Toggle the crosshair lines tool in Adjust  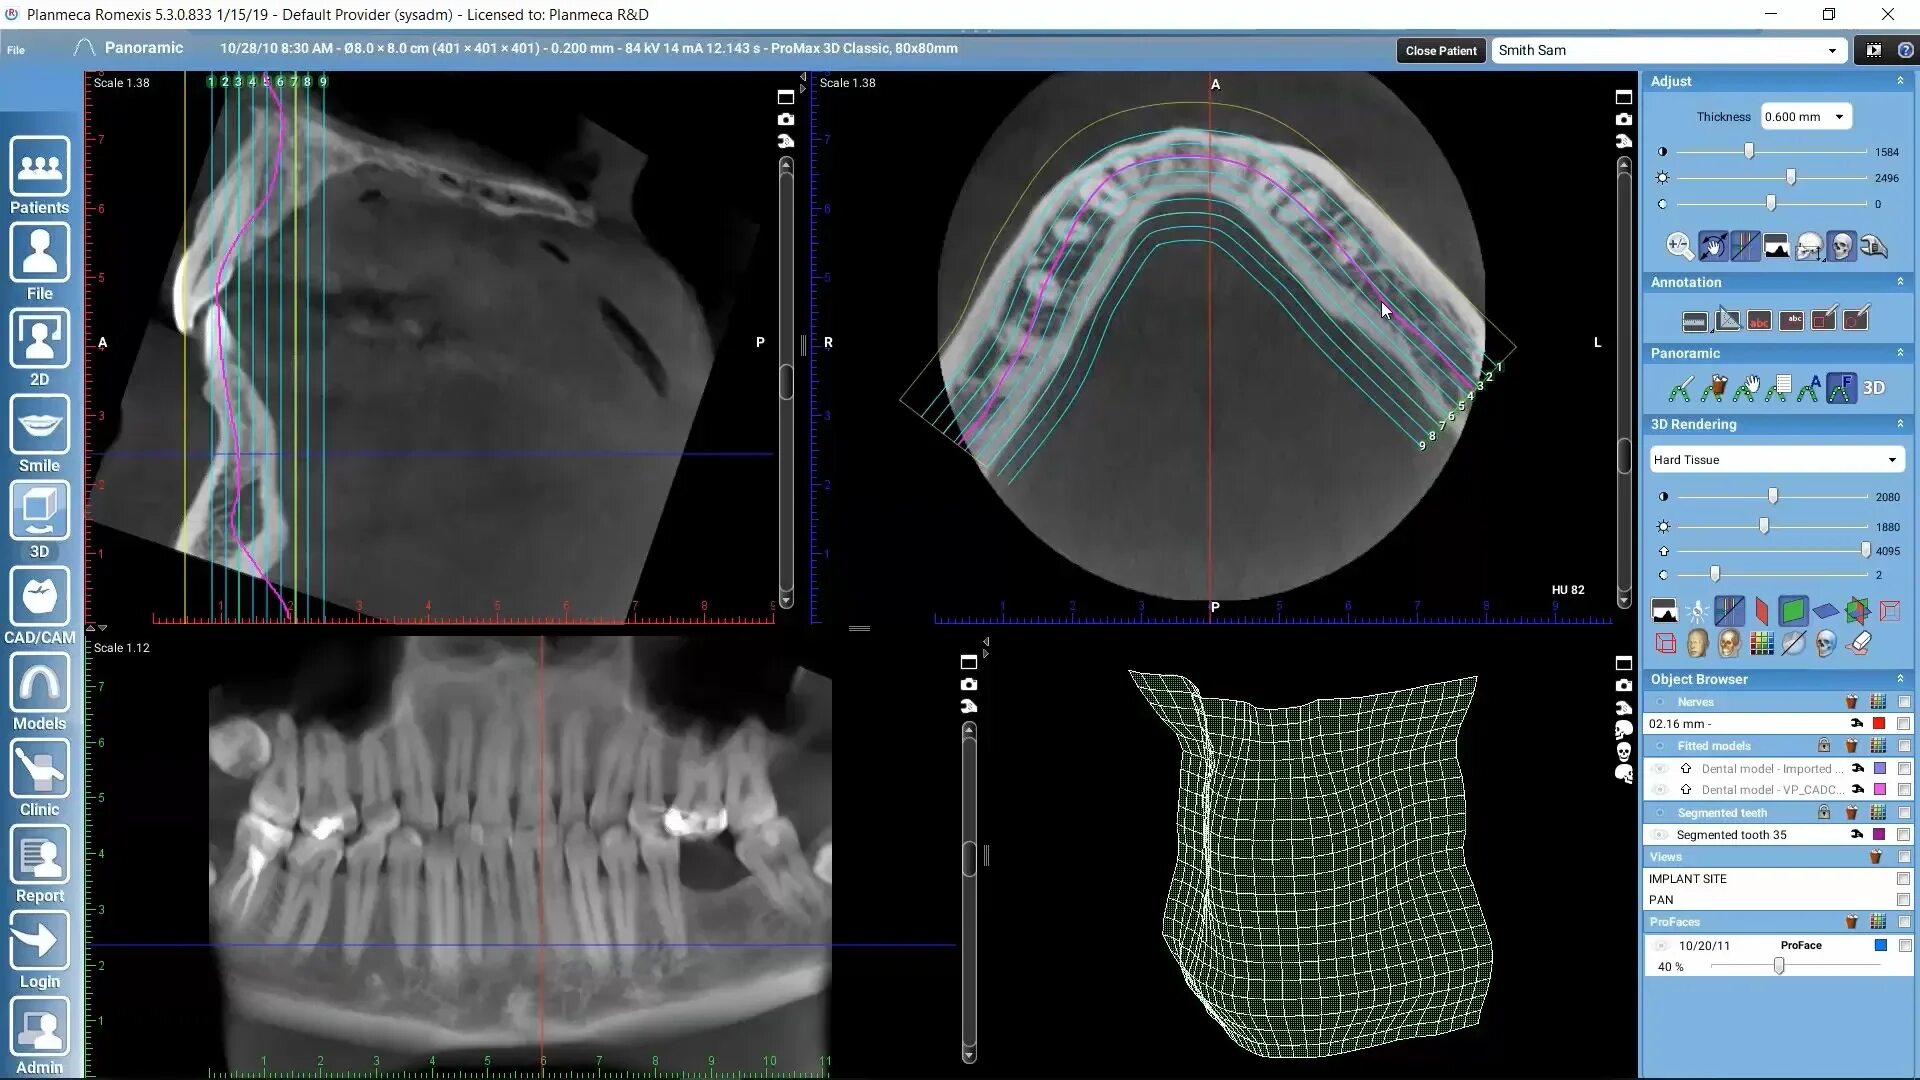(x=1744, y=246)
